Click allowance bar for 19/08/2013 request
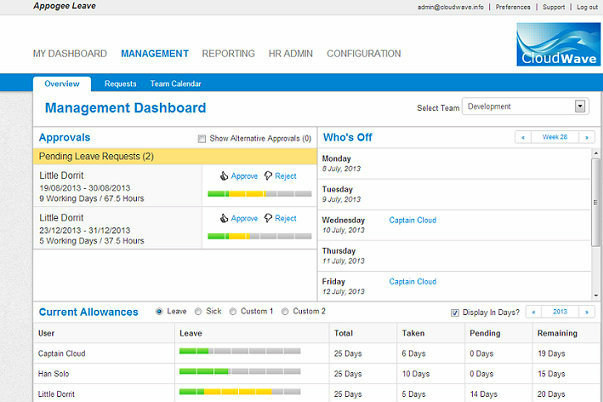Image resolution: width=603 pixels, height=402 pixels. tap(260, 194)
